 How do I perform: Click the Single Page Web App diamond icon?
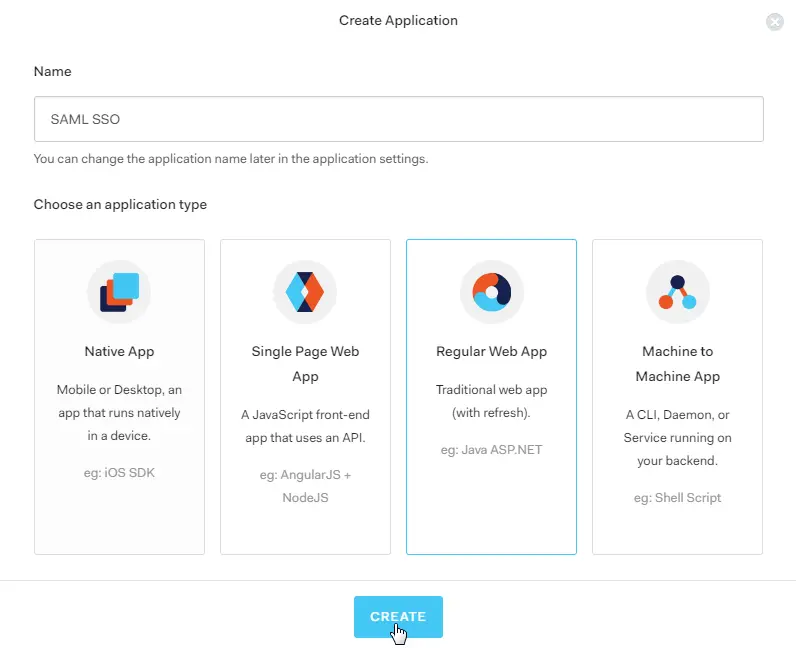tap(305, 292)
